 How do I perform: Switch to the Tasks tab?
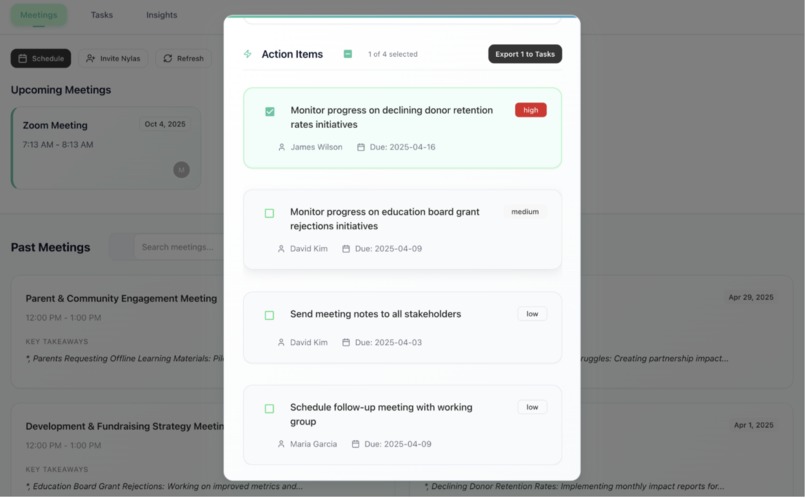[102, 15]
